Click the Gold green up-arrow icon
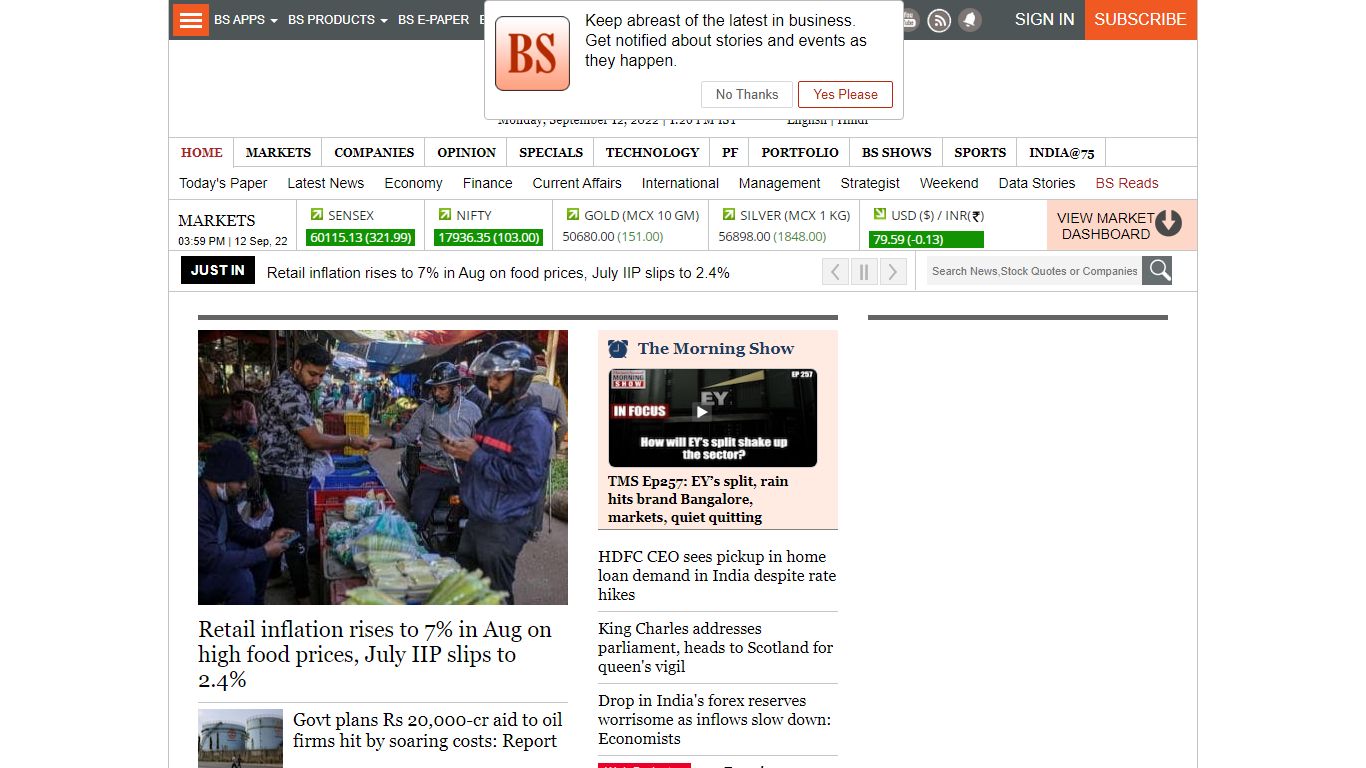The image size is (1366, 768). [x=573, y=214]
